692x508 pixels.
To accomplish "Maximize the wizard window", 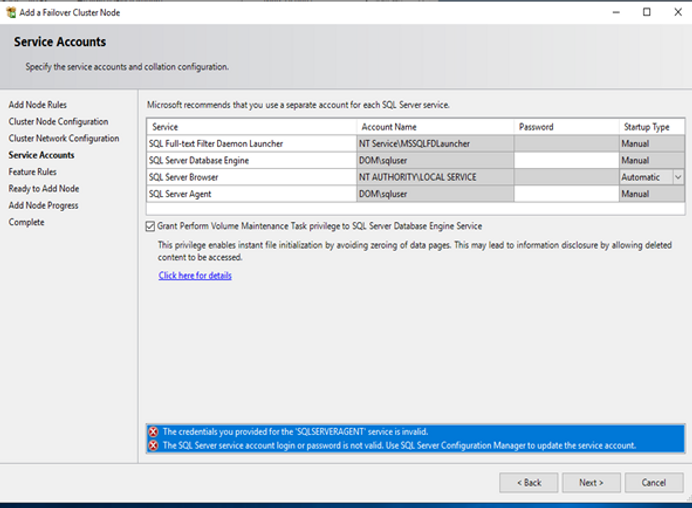I will [646, 12].
